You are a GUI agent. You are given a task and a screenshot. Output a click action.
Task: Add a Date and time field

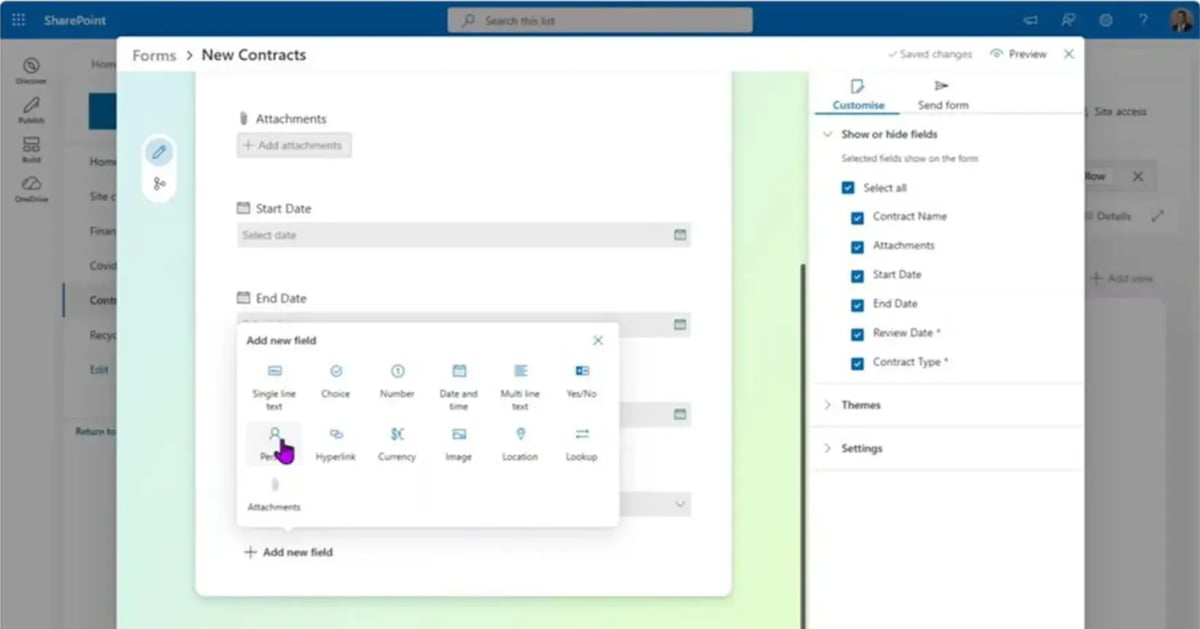pyautogui.click(x=459, y=387)
